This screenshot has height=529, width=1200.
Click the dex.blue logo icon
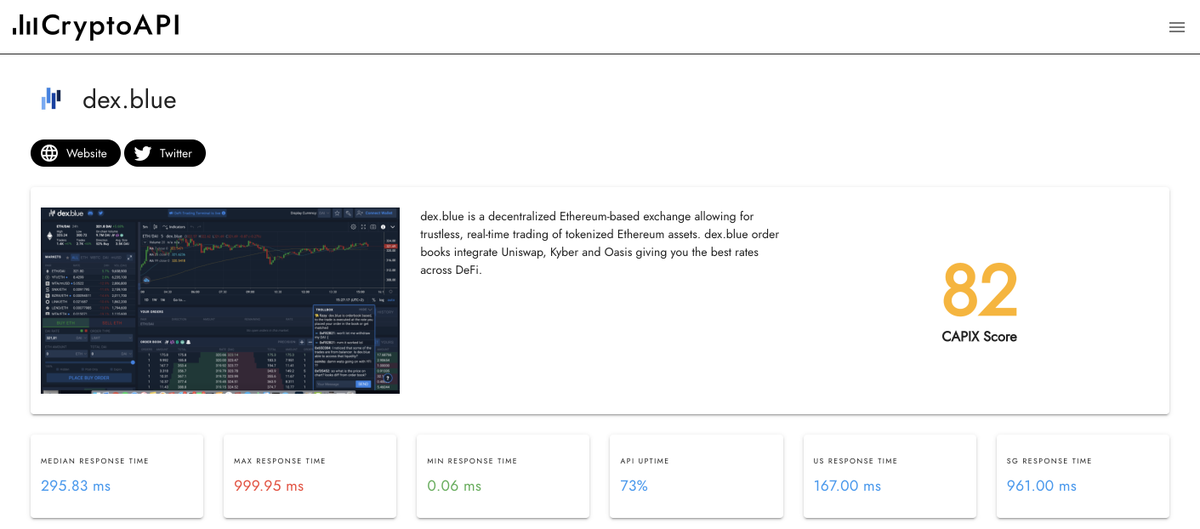(51, 99)
